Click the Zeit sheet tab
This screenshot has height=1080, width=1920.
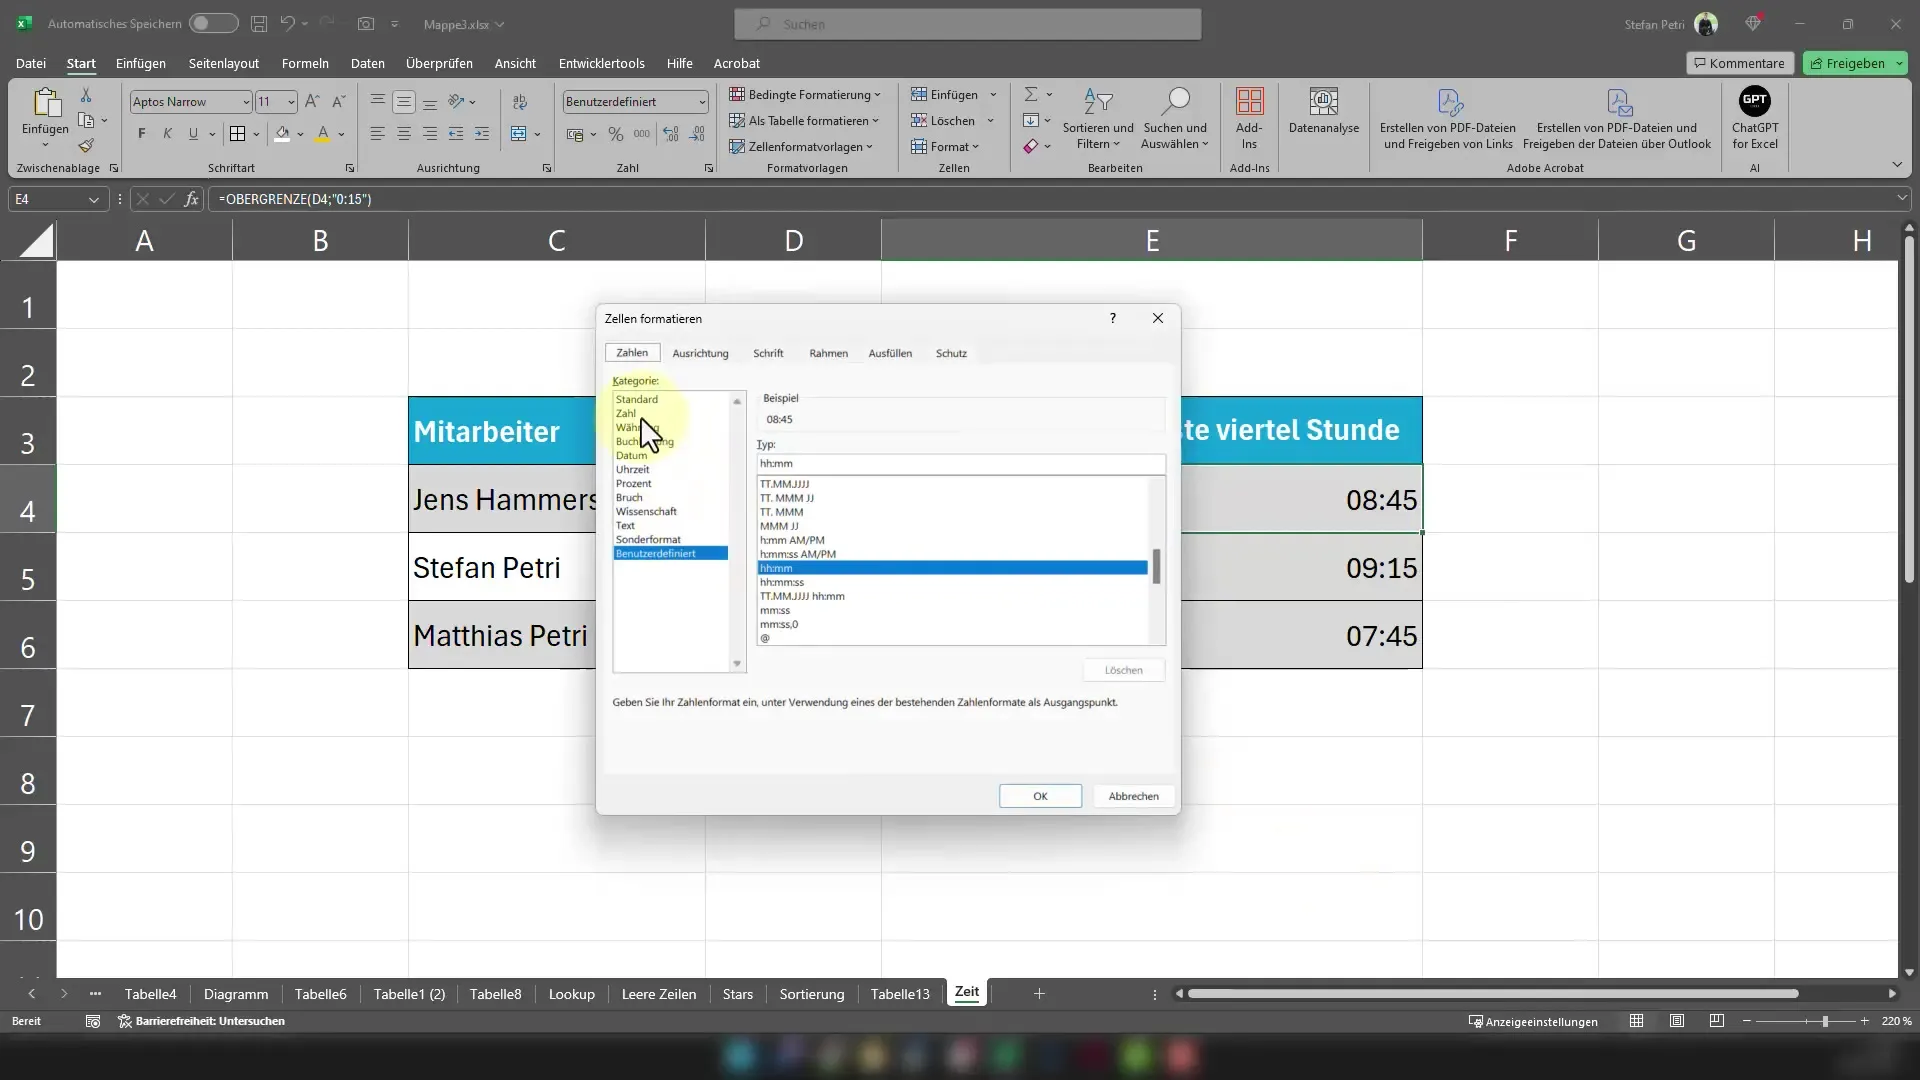[968, 993]
